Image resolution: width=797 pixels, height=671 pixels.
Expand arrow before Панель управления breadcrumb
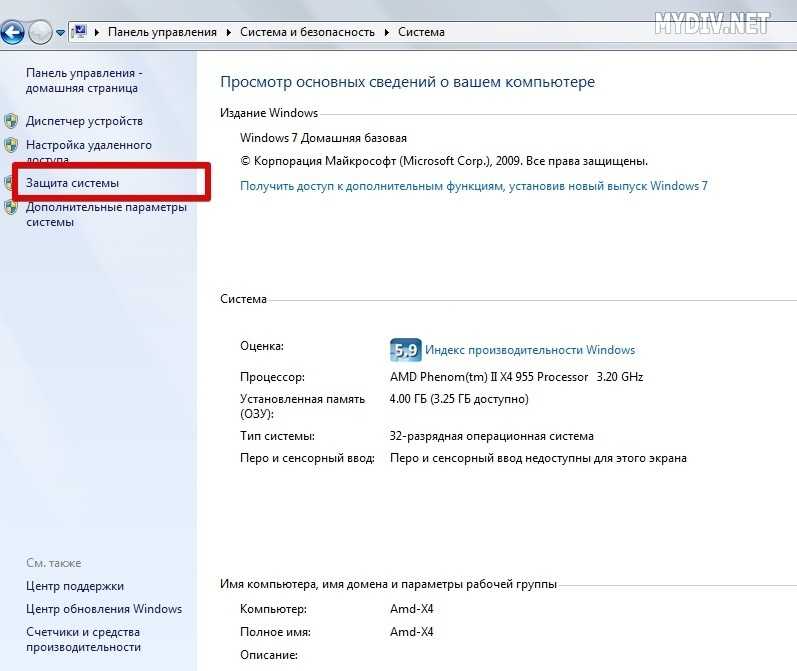(x=97, y=33)
